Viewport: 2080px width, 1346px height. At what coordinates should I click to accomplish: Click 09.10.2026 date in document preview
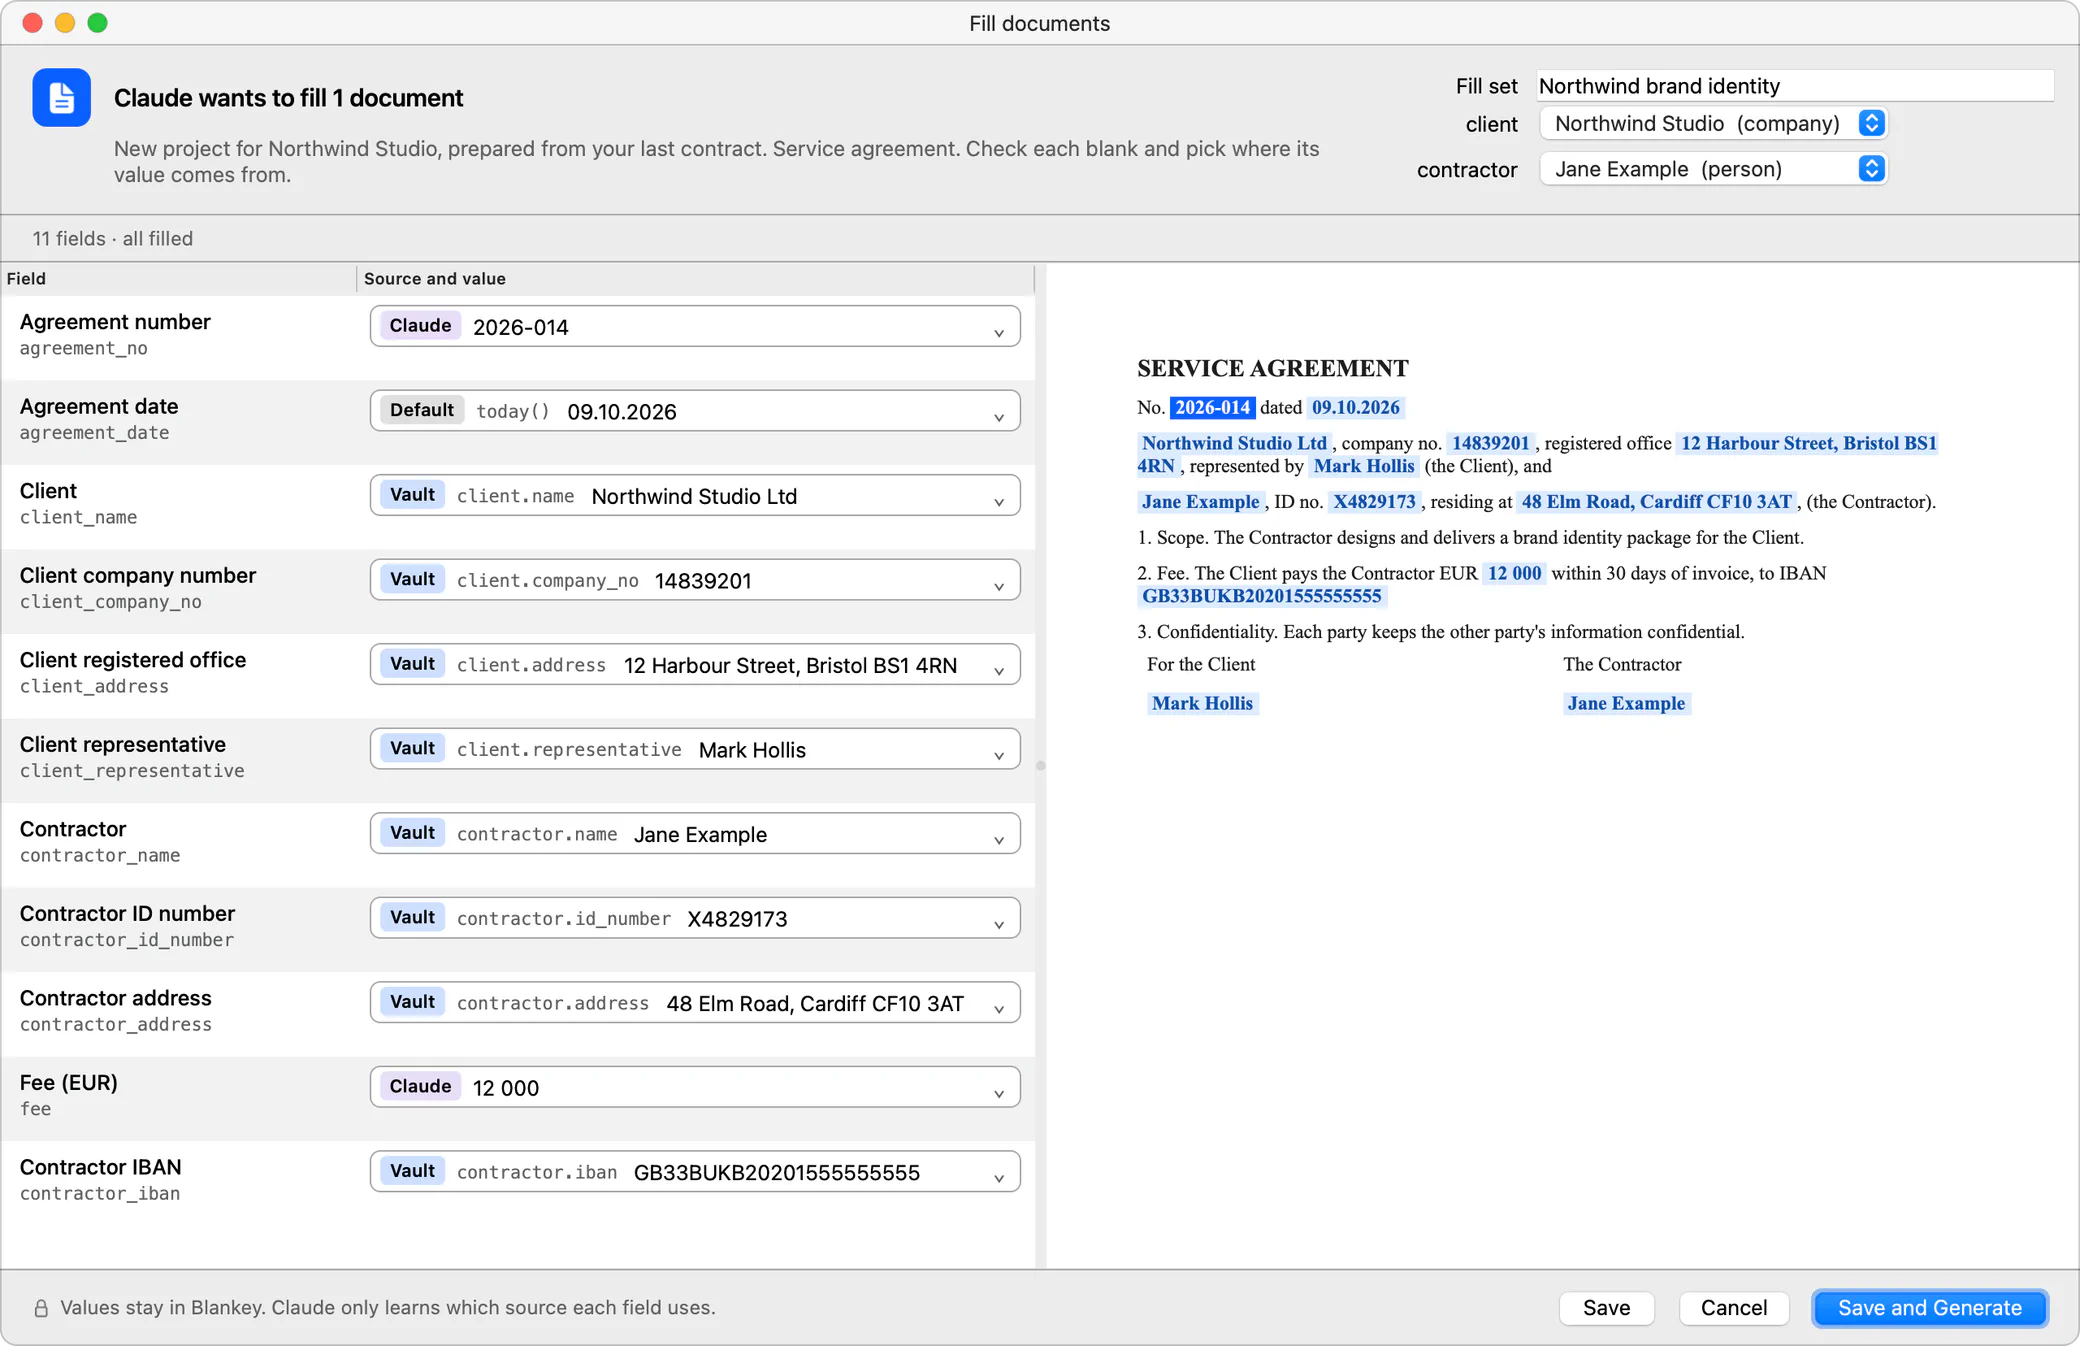1355,408
